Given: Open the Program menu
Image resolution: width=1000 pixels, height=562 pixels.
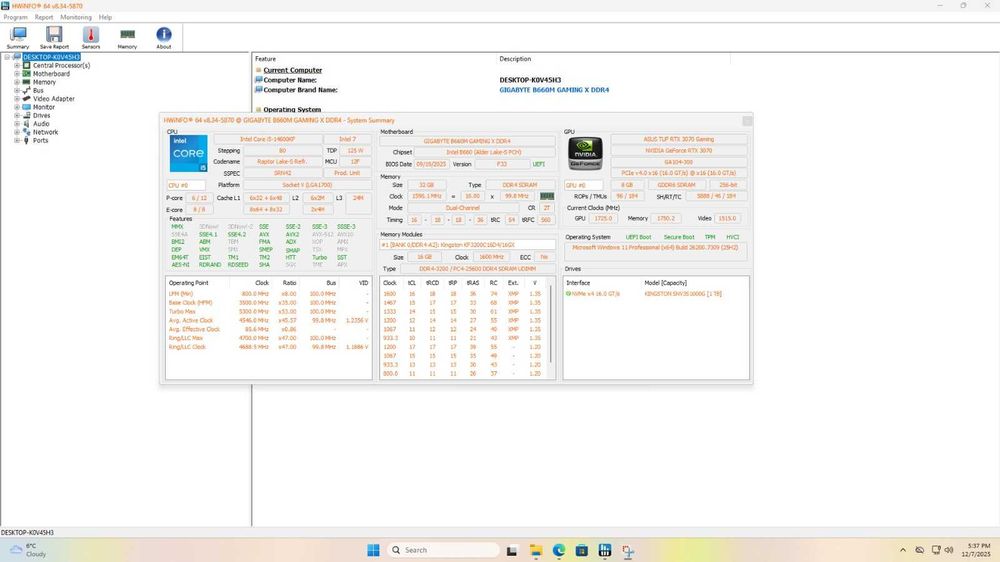Looking at the screenshot, I should pos(15,17).
